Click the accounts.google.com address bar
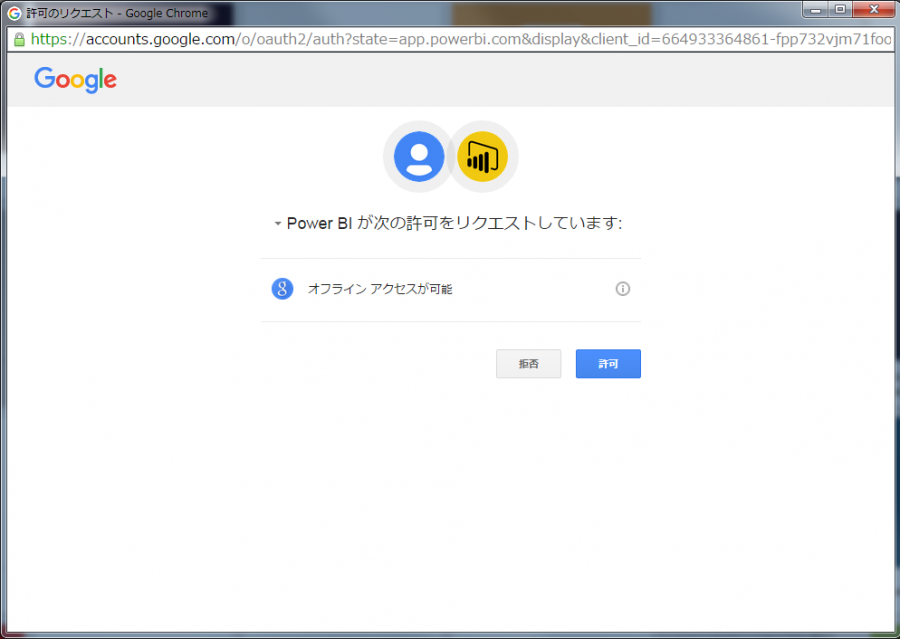 (x=451, y=39)
